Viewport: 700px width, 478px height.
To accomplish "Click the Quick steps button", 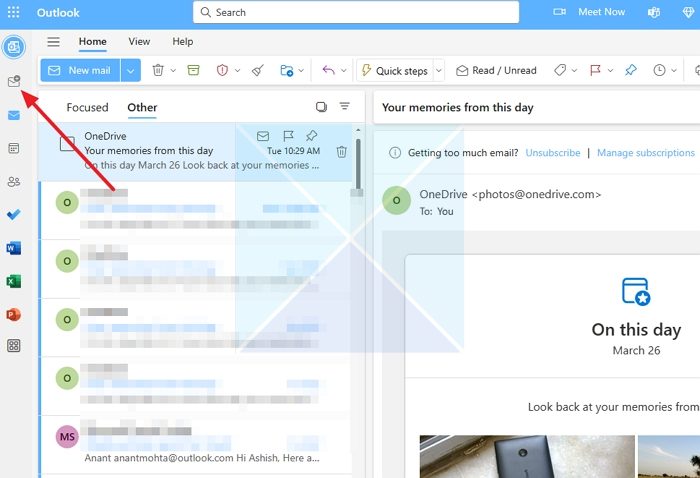I will tap(395, 71).
